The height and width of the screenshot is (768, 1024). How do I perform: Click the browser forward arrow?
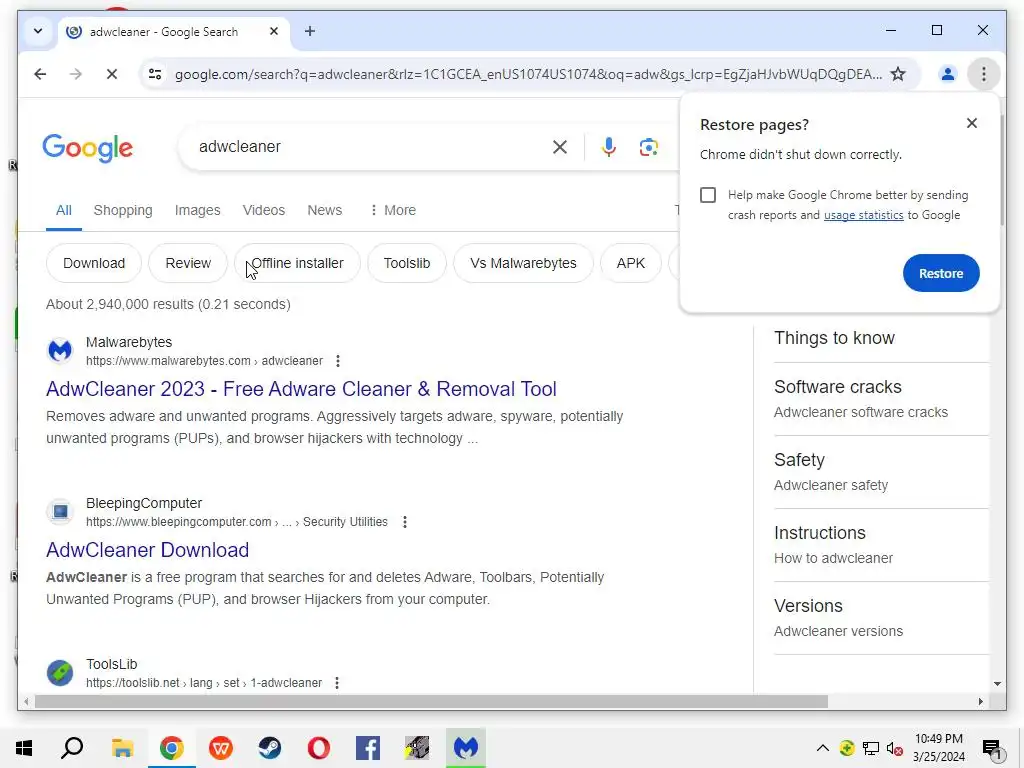point(76,74)
